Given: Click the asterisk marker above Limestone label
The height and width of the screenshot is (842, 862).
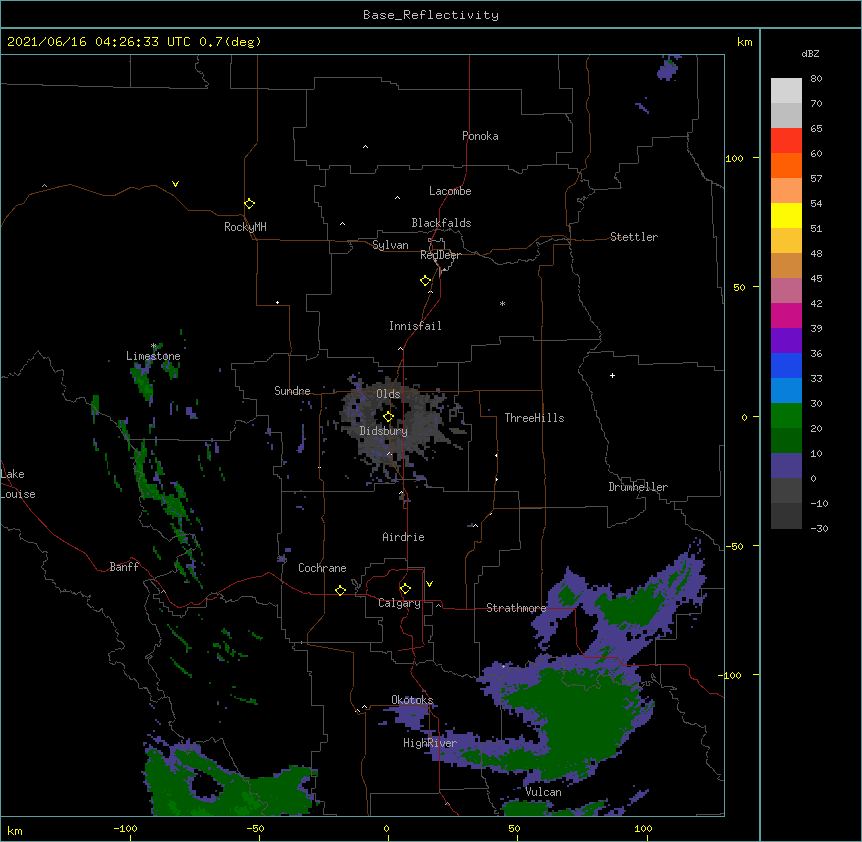Looking at the screenshot, I should click(154, 346).
